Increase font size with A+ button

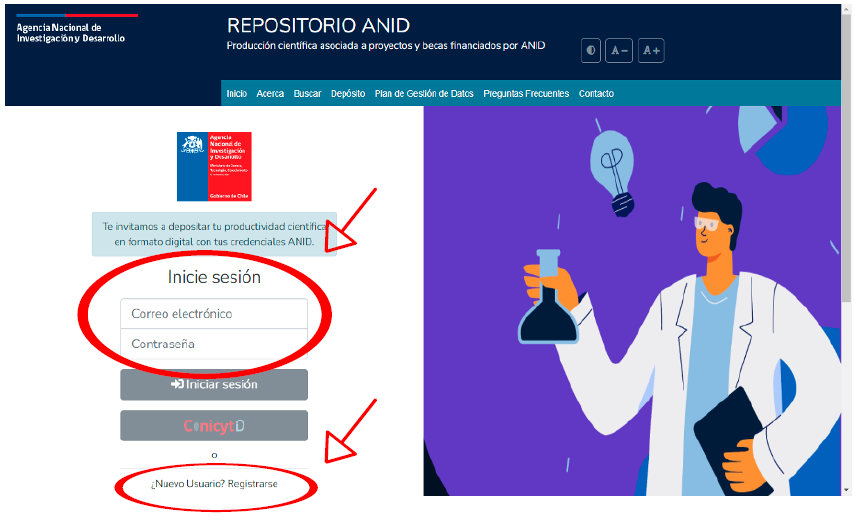click(651, 51)
